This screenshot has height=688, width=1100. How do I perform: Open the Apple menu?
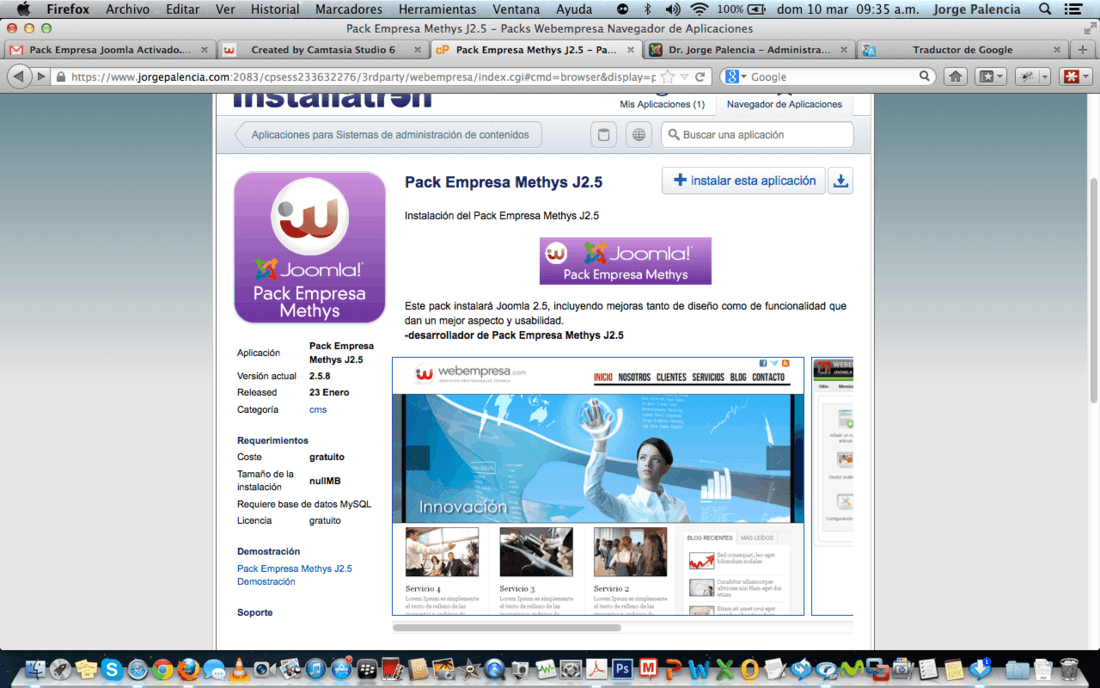coord(23,9)
